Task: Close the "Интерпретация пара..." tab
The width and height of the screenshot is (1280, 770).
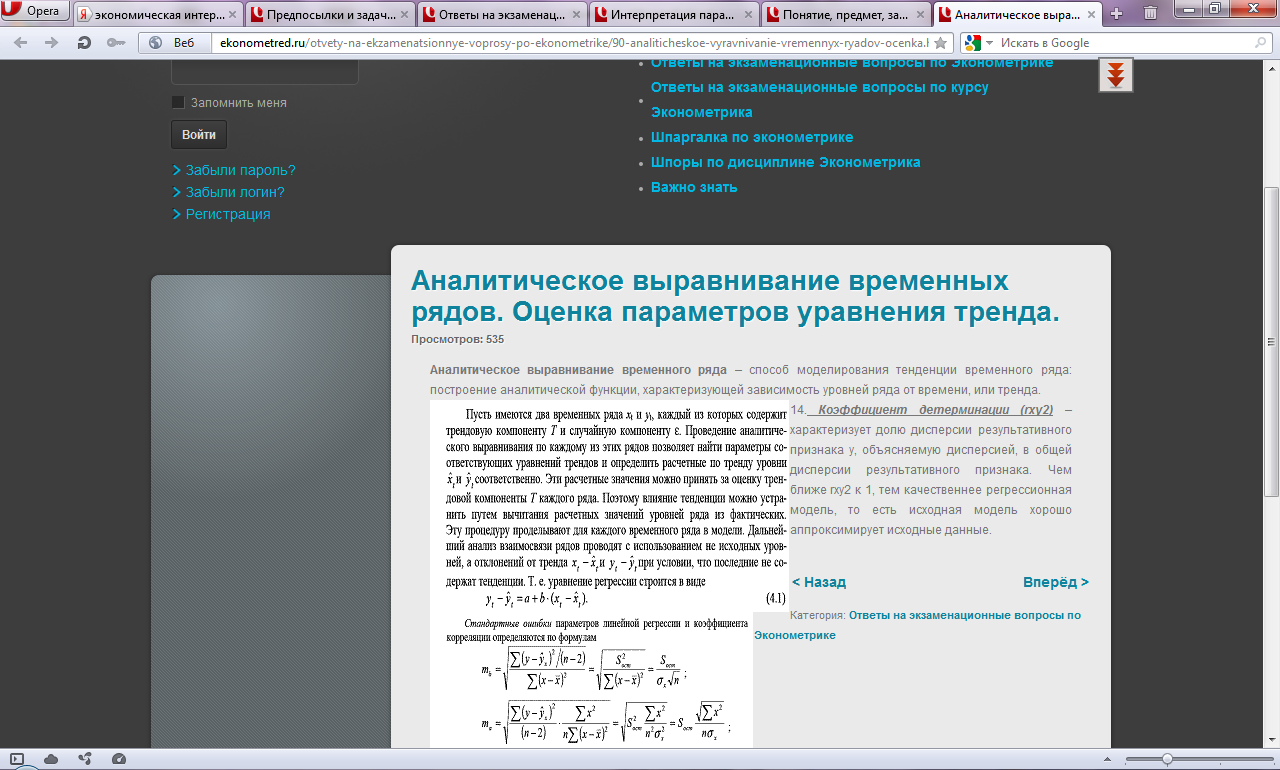Action: point(747,15)
